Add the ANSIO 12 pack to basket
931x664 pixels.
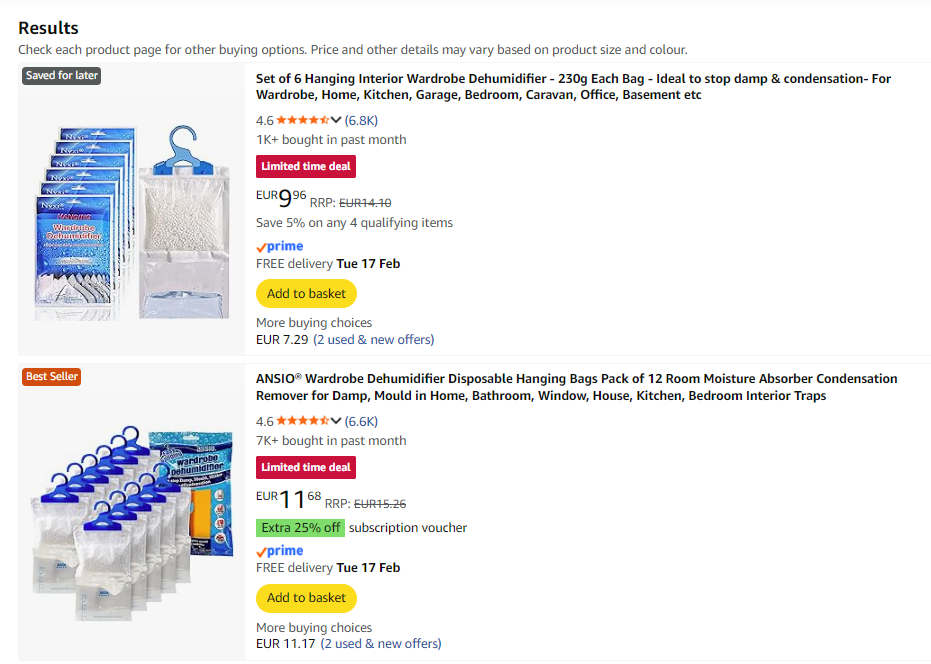click(x=306, y=598)
